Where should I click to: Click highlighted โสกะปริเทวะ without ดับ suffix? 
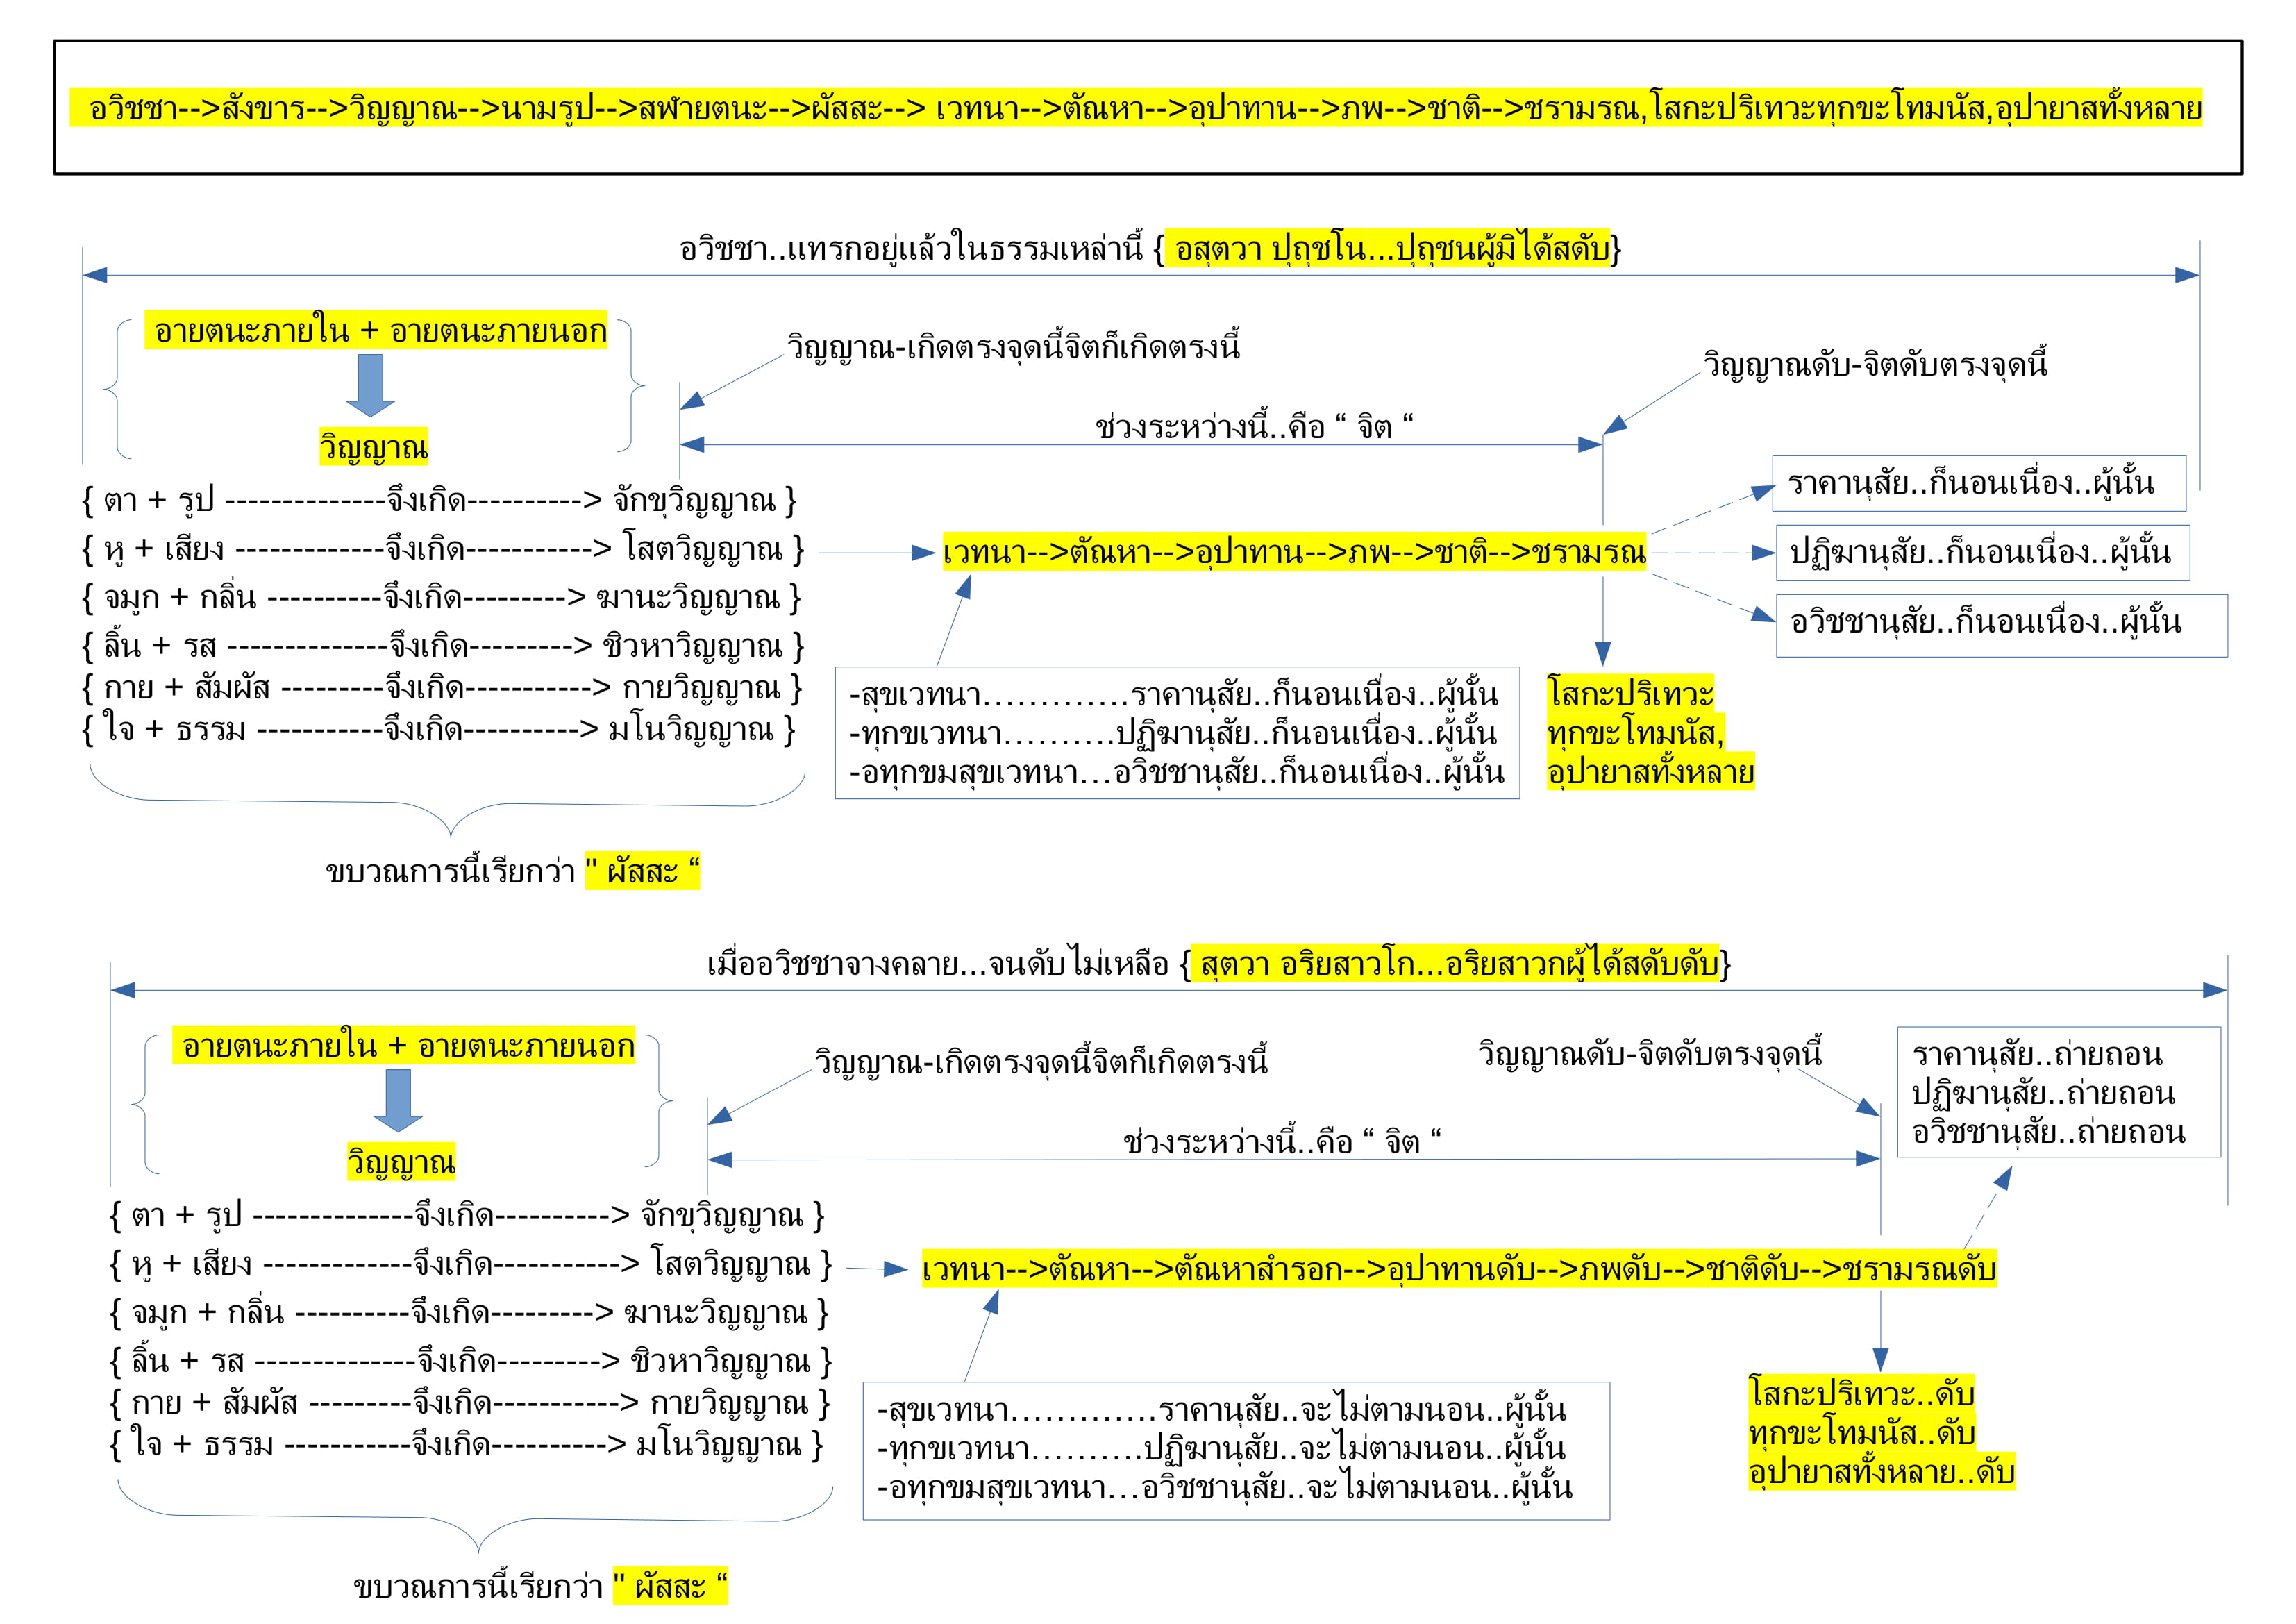(x=1630, y=693)
